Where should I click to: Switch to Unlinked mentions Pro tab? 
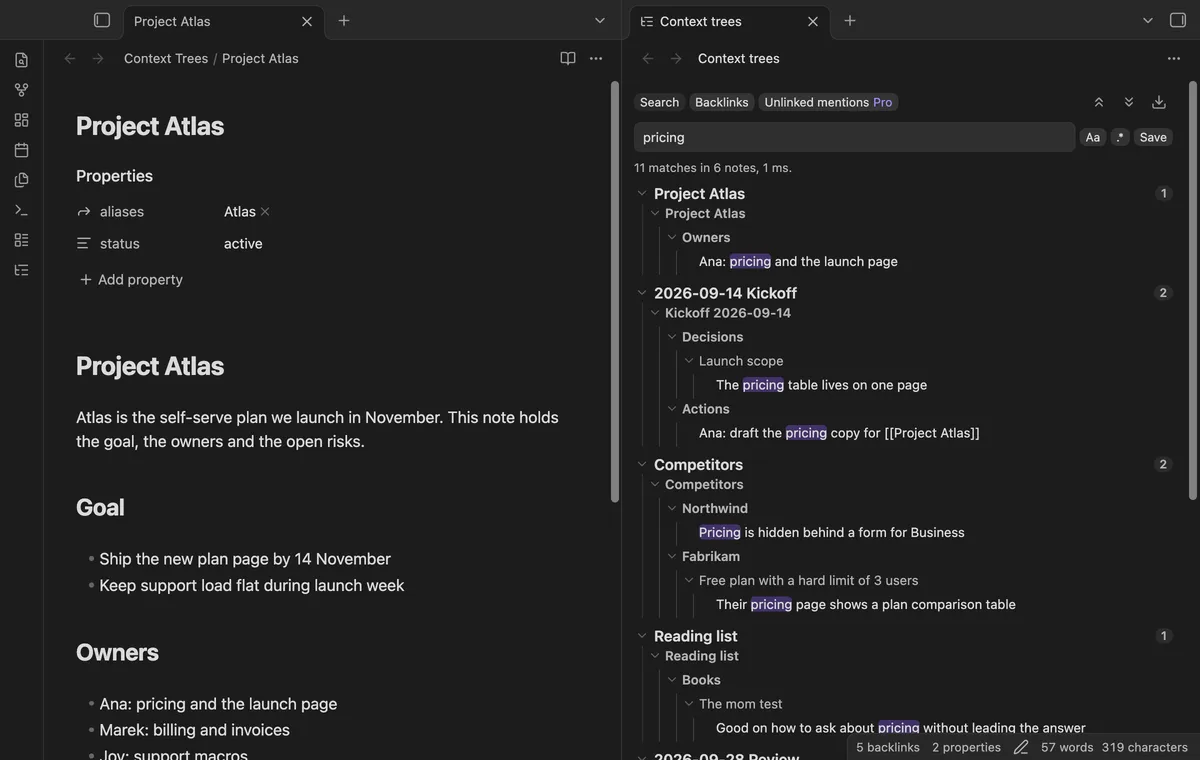coord(828,102)
